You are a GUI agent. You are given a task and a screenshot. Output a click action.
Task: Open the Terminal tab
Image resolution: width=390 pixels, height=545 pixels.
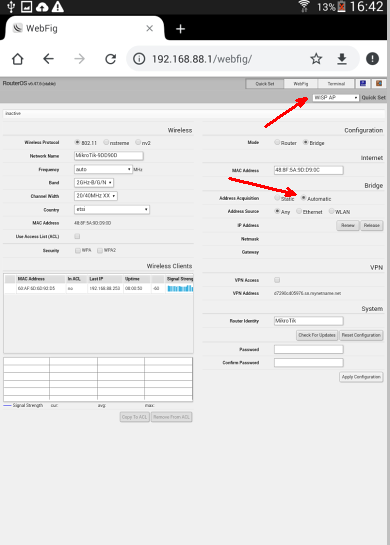[x=336, y=84]
